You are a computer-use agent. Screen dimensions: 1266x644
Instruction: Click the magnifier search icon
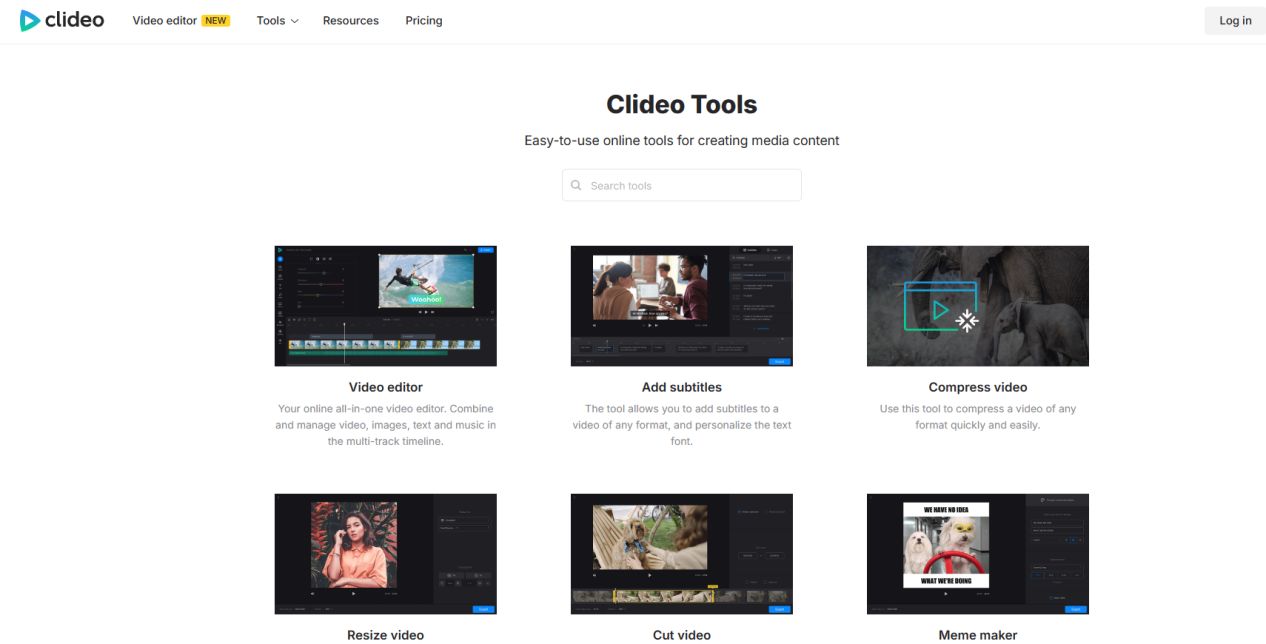576,185
